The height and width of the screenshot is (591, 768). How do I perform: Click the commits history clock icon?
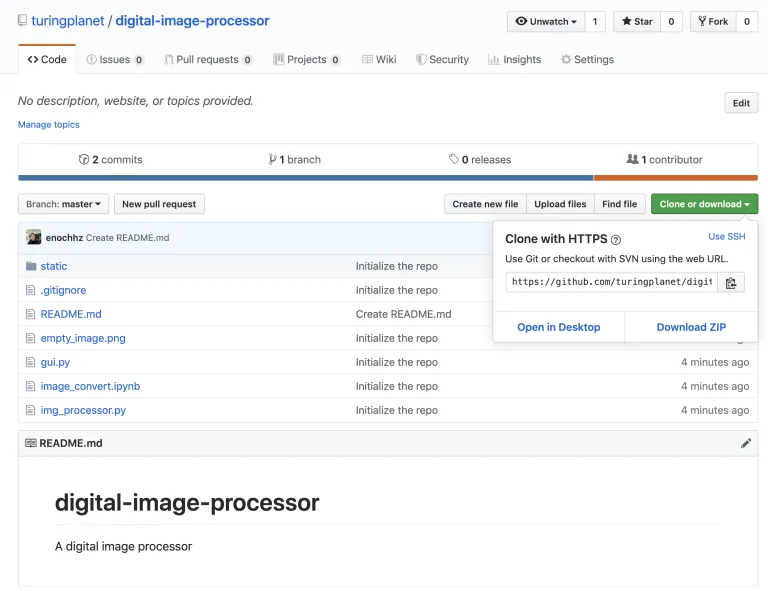click(x=84, y=159)
